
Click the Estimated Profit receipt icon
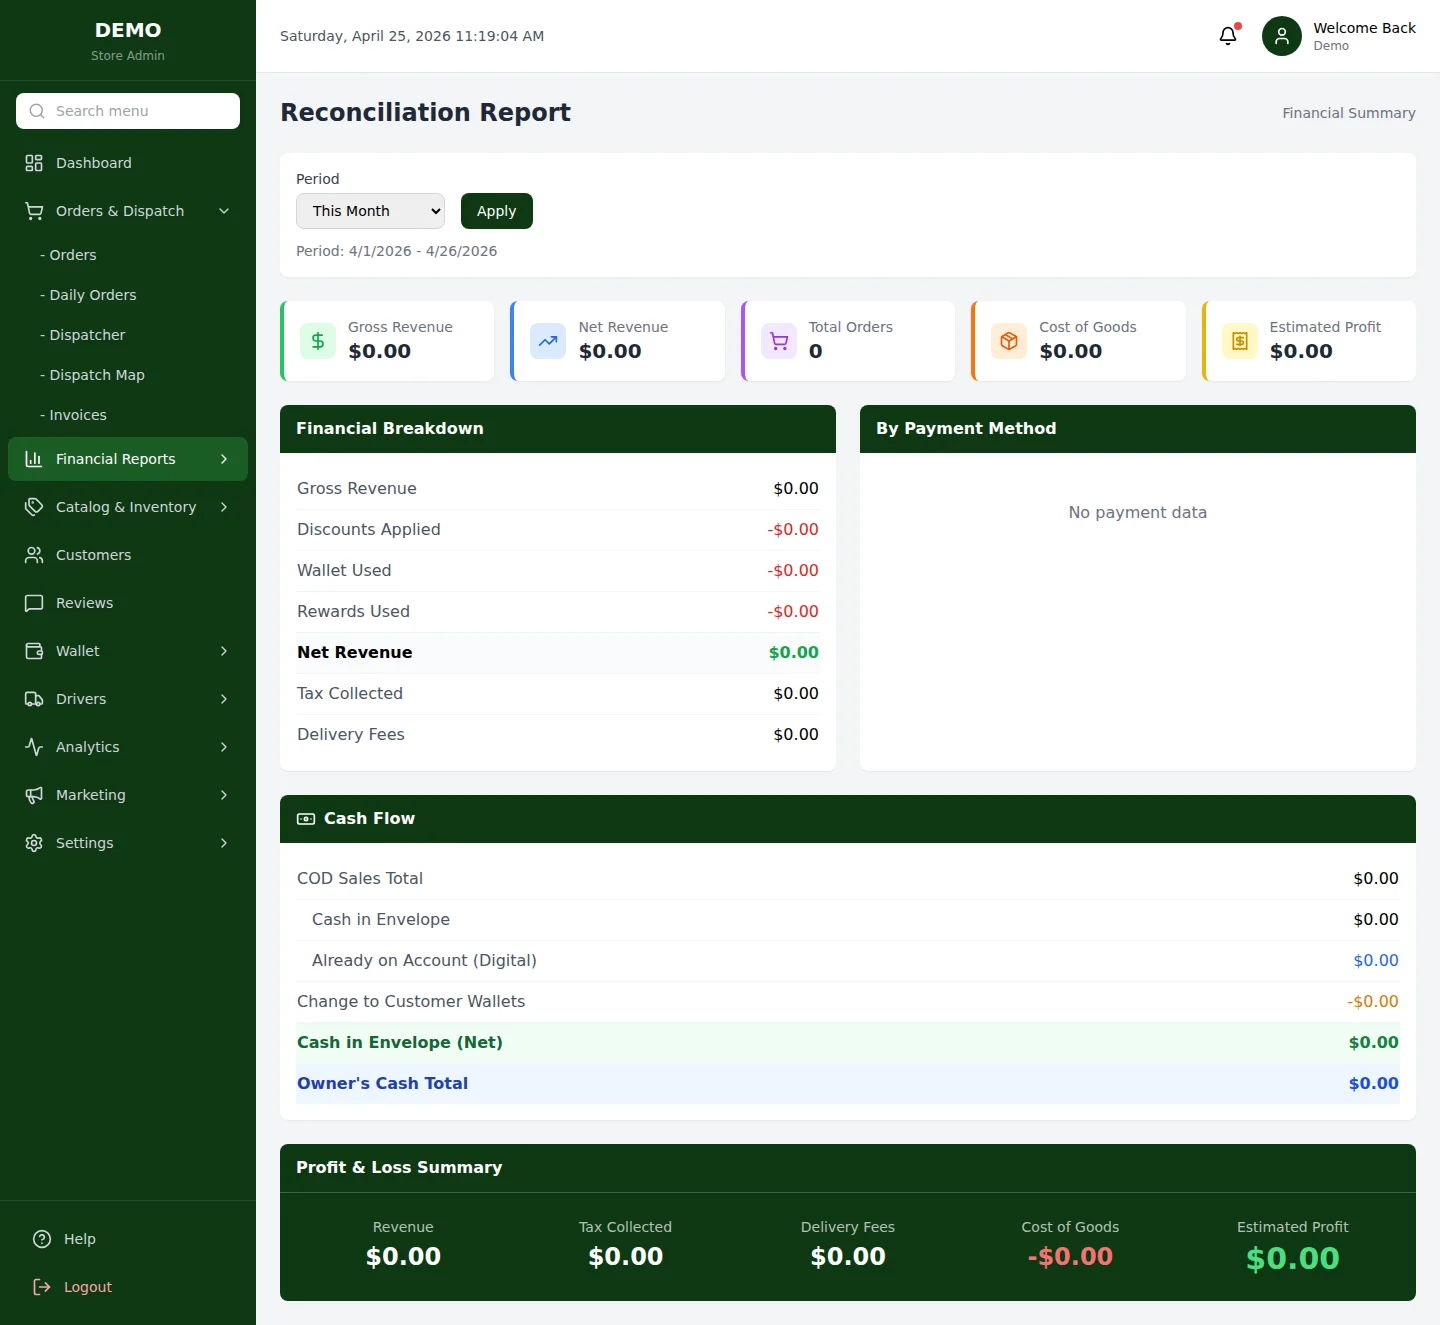pos(1240,341)
